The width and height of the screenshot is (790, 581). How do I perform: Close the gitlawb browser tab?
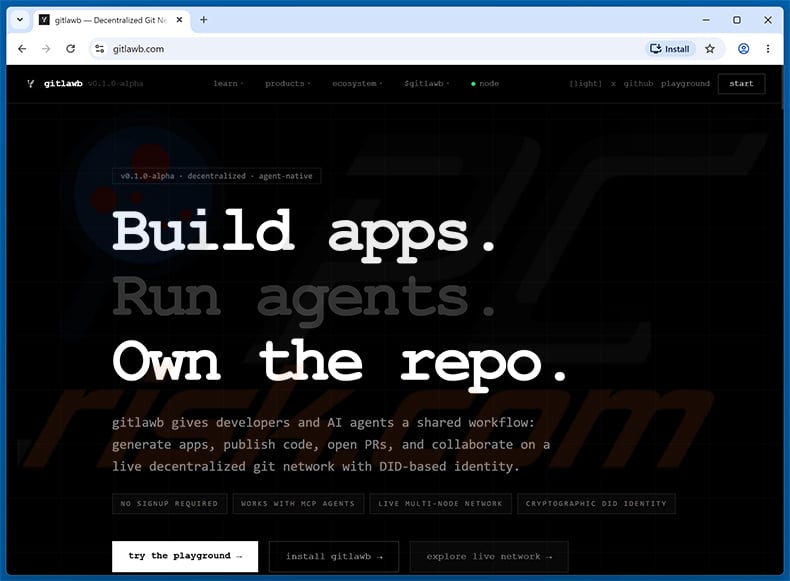coord(179,20)
